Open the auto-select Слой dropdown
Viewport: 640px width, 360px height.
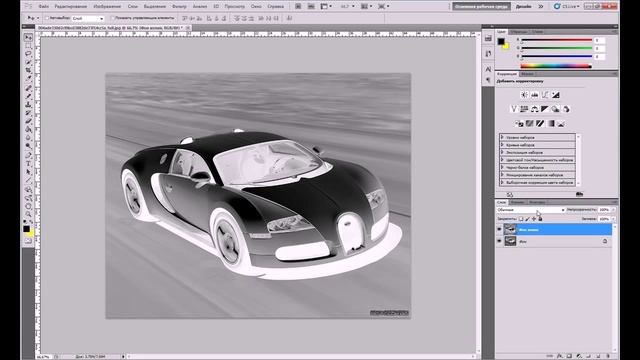point(88,18)
